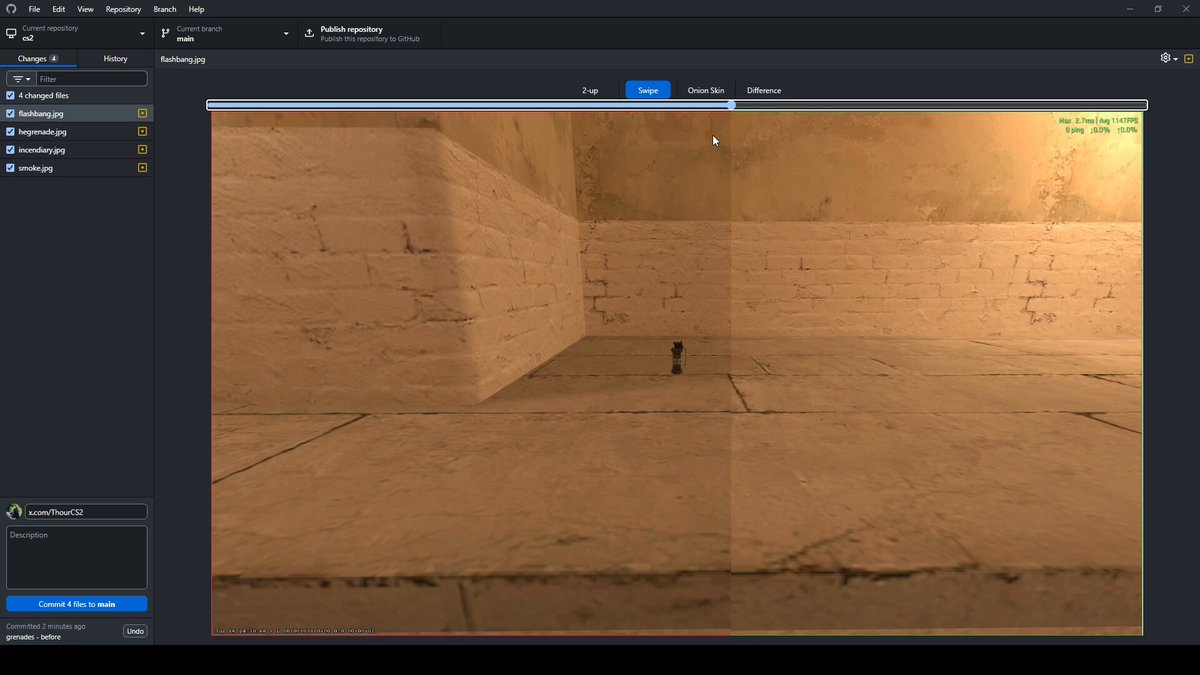Open the filter options dropdown
The image size is (1200, 675).
(21, 78)
